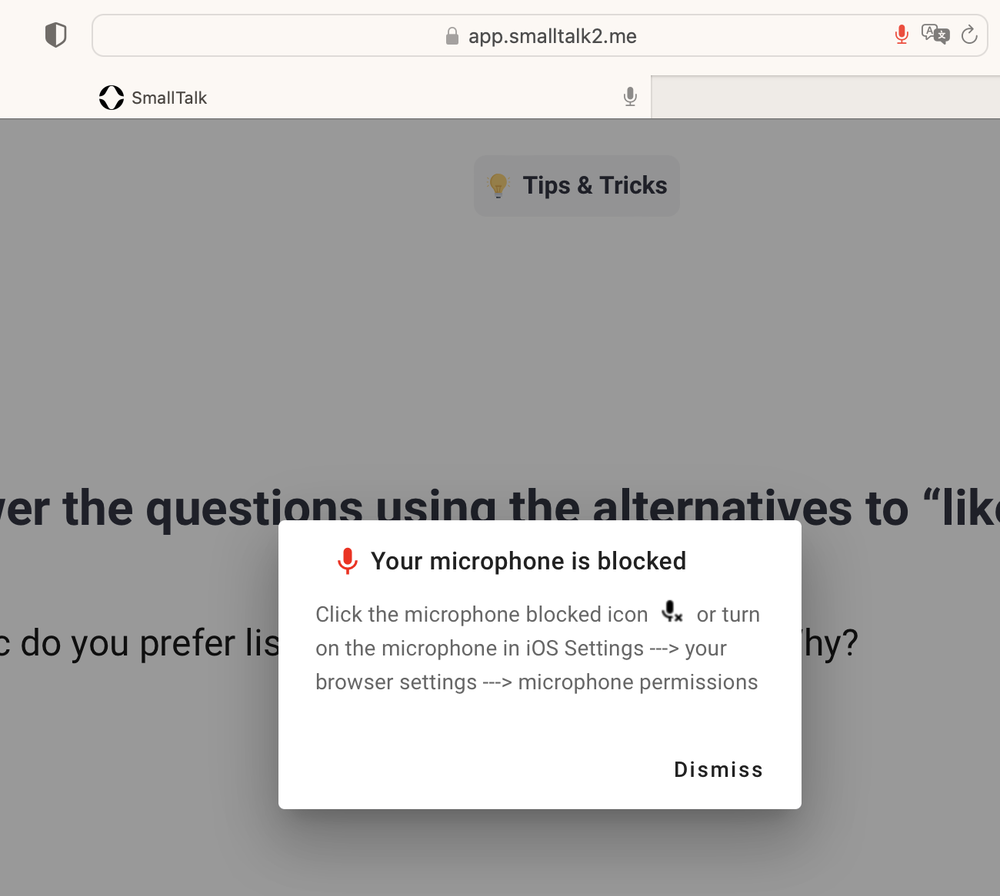1000x896 pixels.
Task: Click the gray microphone indicator on SmallTalk tab
Action: click(x=630, y=97)
